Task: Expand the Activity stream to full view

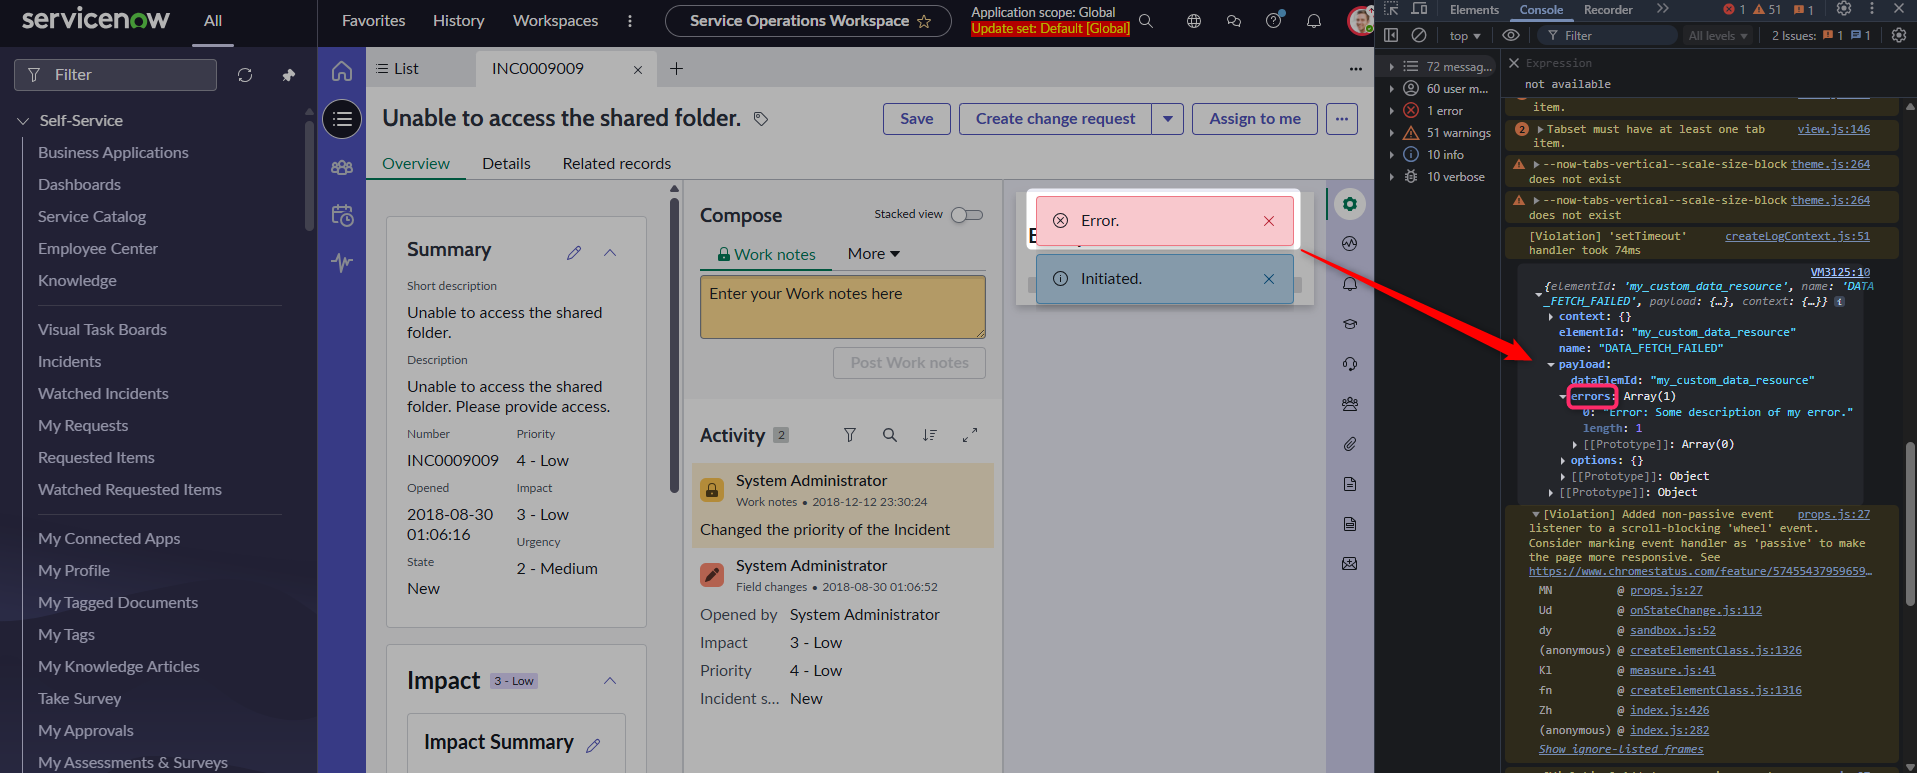Action: pyautogui.click(x=969, y=435)
